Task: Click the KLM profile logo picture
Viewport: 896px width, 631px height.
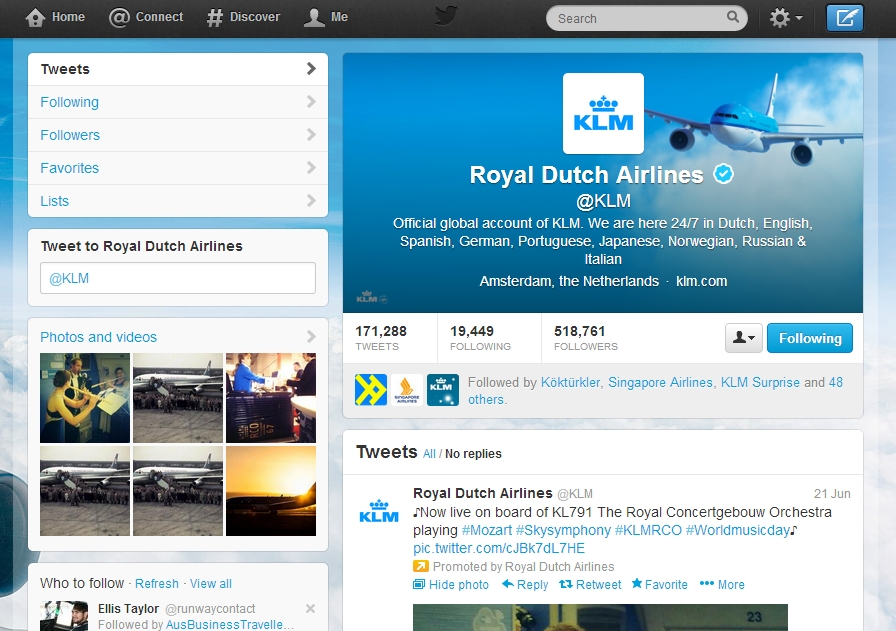Action: (x=603, y=113)
